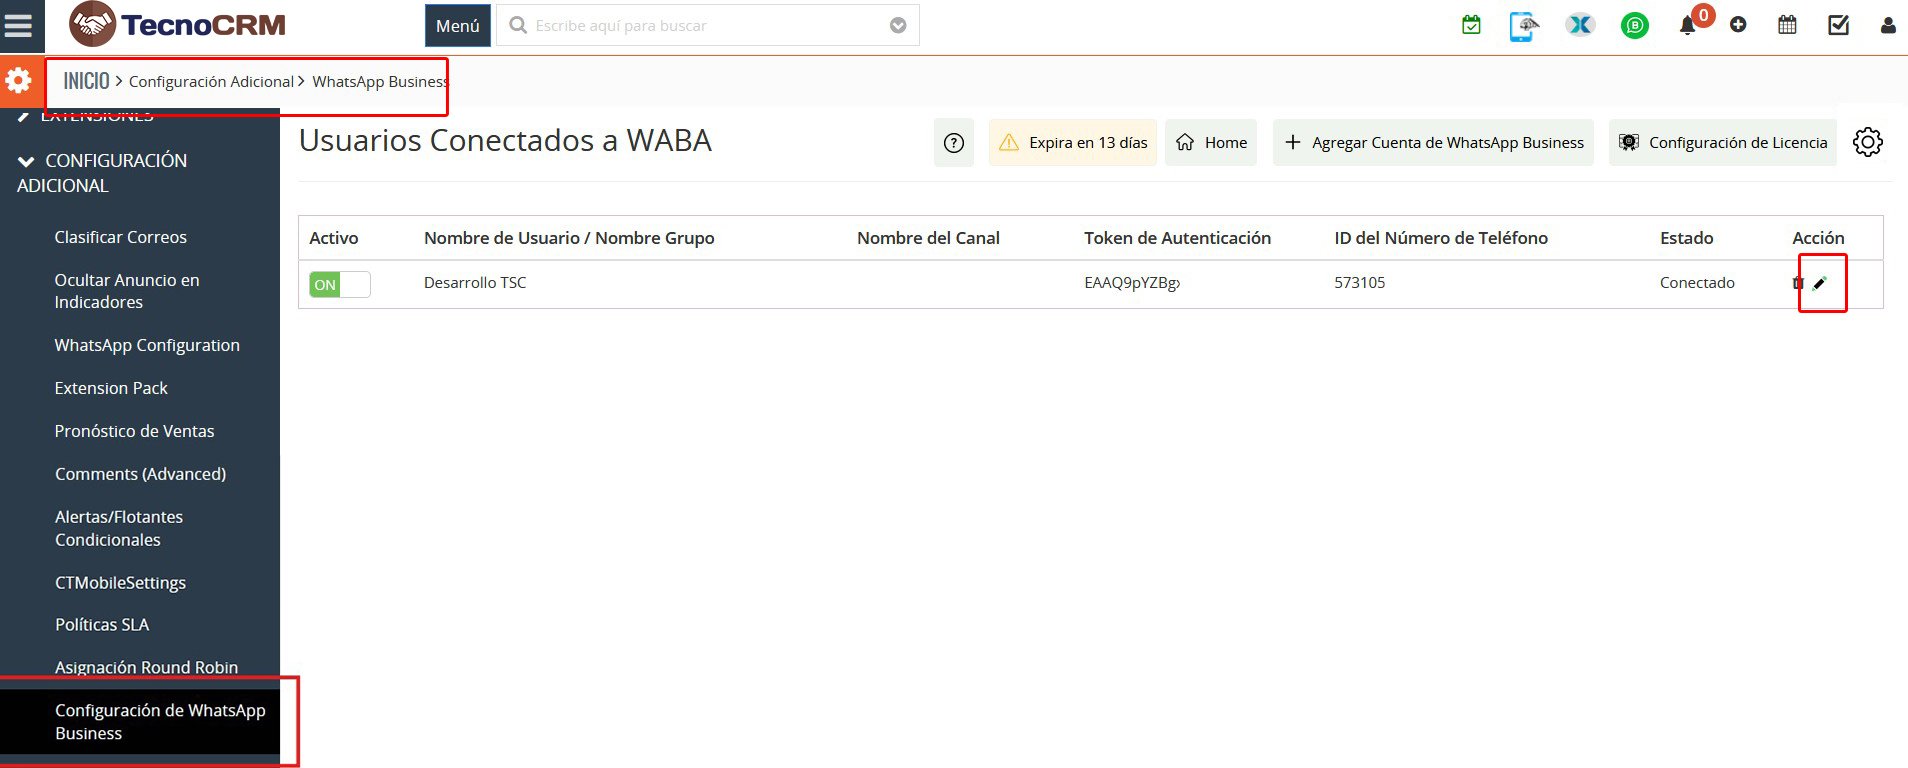The width and height of the screenshot is (1908, 768).
Task: Open the Menú dropdown button
Action: click(457, 26)
